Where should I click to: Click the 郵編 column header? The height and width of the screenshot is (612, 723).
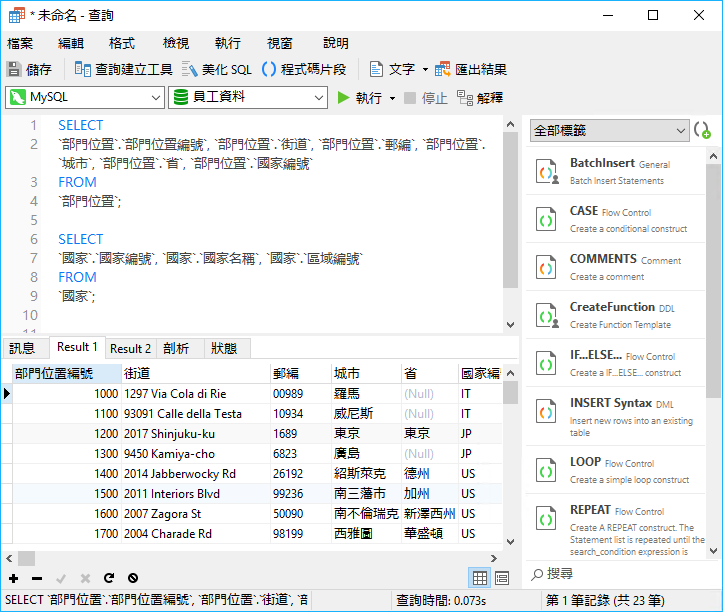pos(301,374)
